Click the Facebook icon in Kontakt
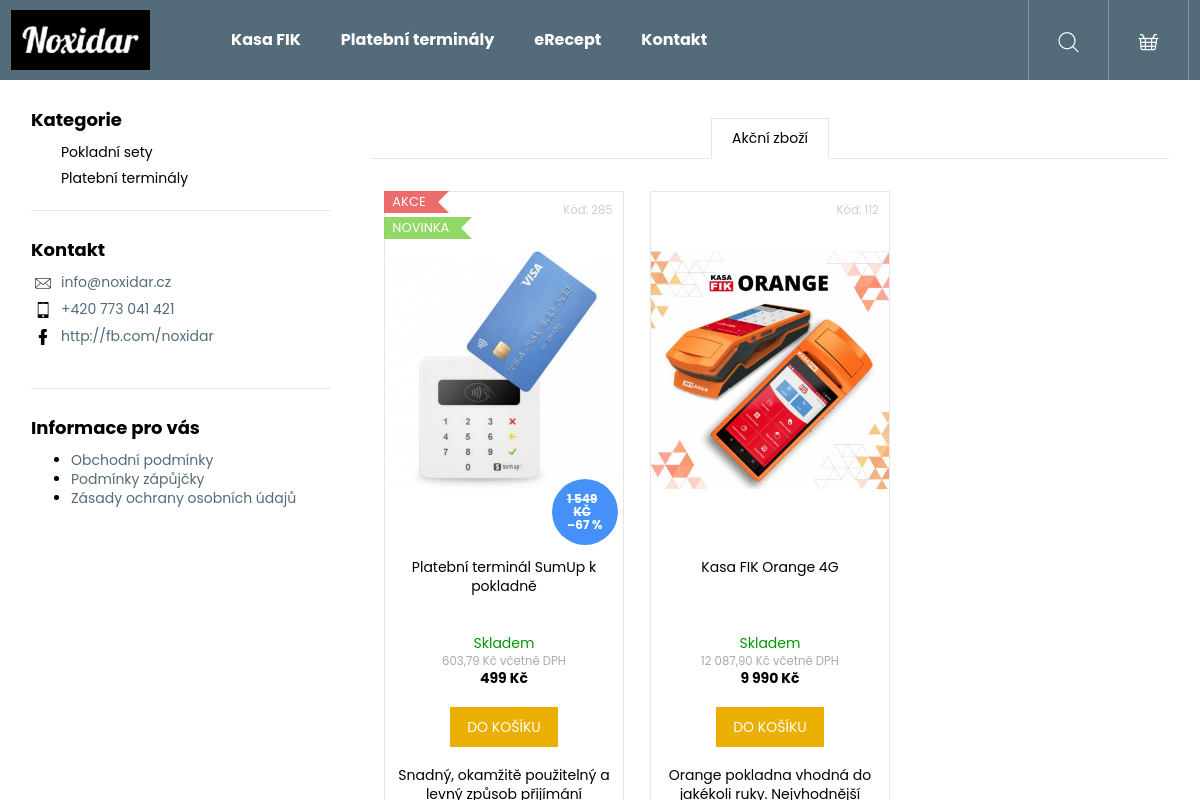 click(43, 337)
